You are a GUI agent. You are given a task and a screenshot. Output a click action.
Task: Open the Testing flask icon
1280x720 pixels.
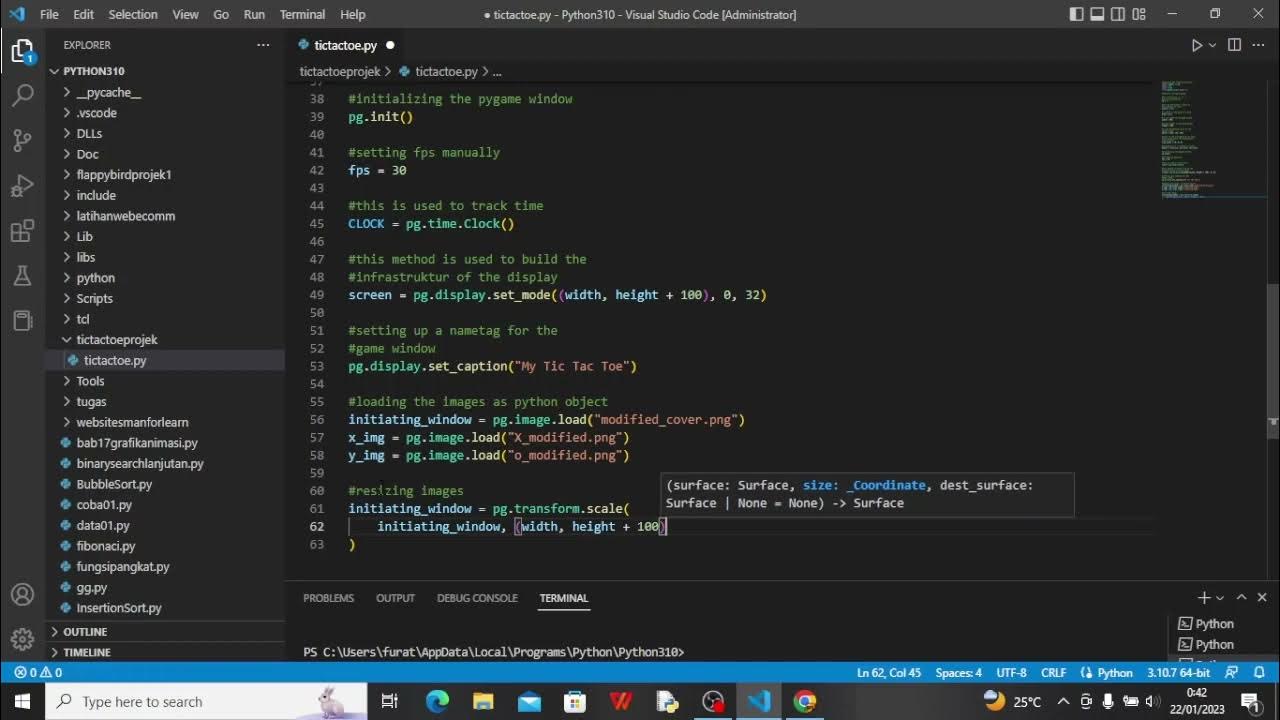coord(22,276)
